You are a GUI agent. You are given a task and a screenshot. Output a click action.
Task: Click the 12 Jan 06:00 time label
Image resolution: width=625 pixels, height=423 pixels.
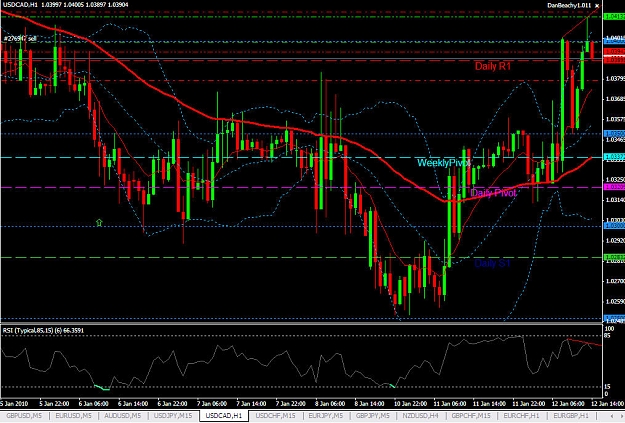568,403
